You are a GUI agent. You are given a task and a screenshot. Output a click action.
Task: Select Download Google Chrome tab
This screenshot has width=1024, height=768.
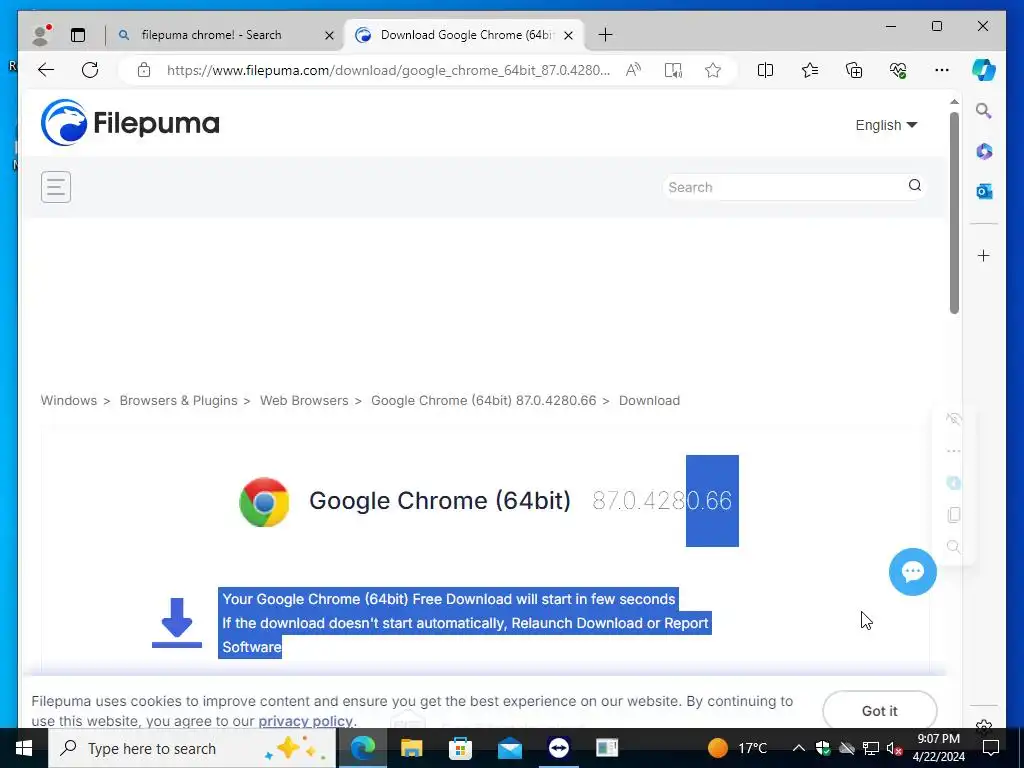(466, 35)
